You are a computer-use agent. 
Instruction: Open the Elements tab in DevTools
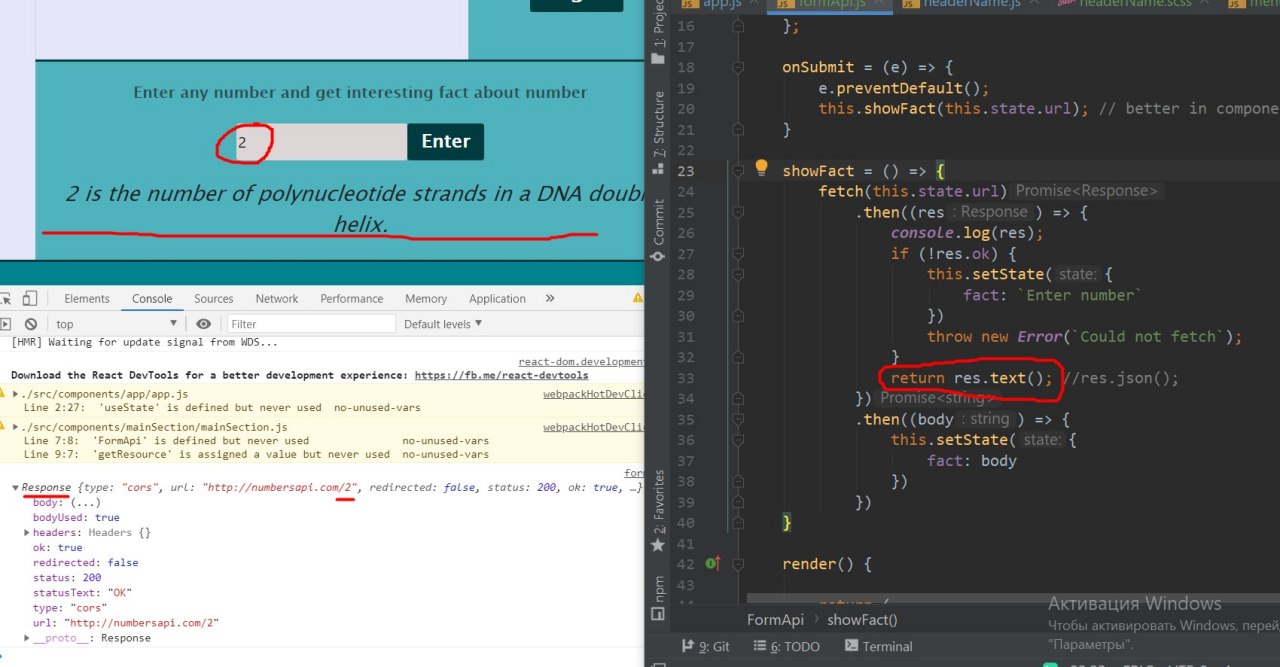[x=87, y=298]
